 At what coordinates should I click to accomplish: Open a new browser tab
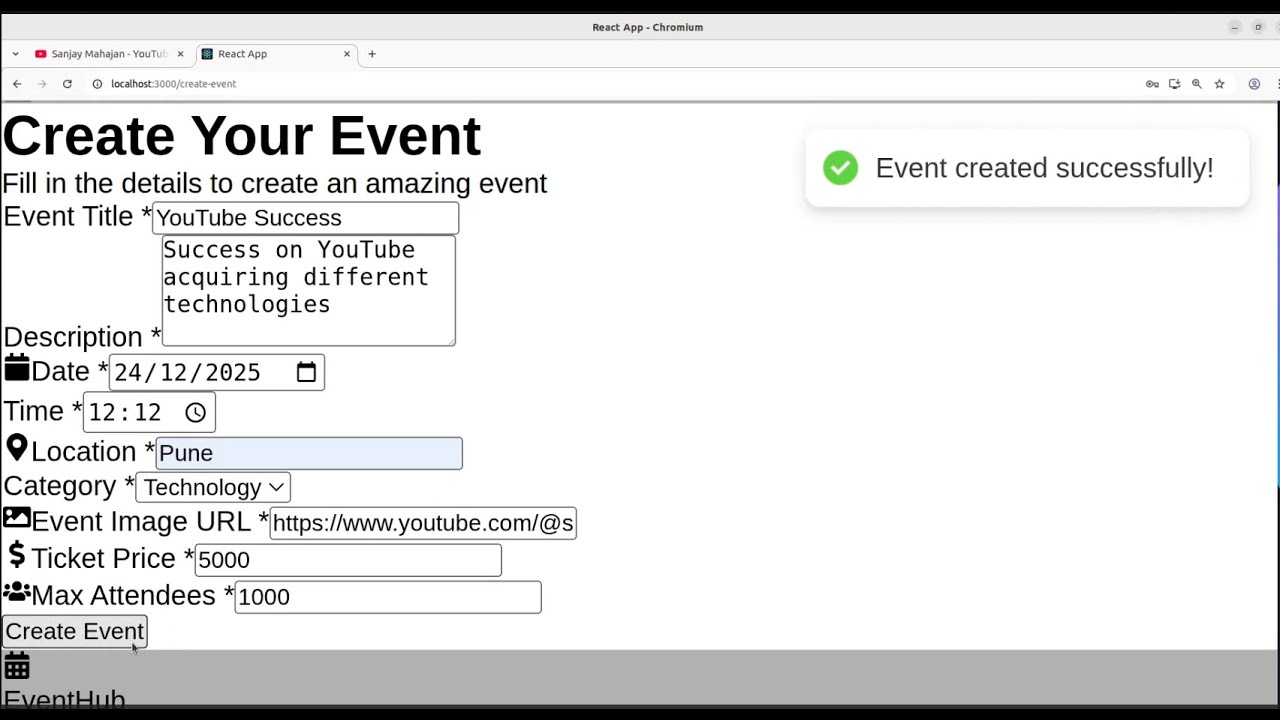coord(372,54)
